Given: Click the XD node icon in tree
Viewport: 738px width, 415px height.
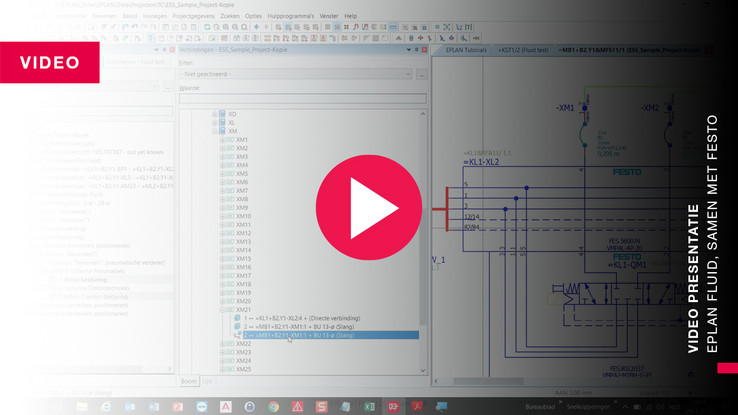Looking at the screenshot, I should (222, 114).
